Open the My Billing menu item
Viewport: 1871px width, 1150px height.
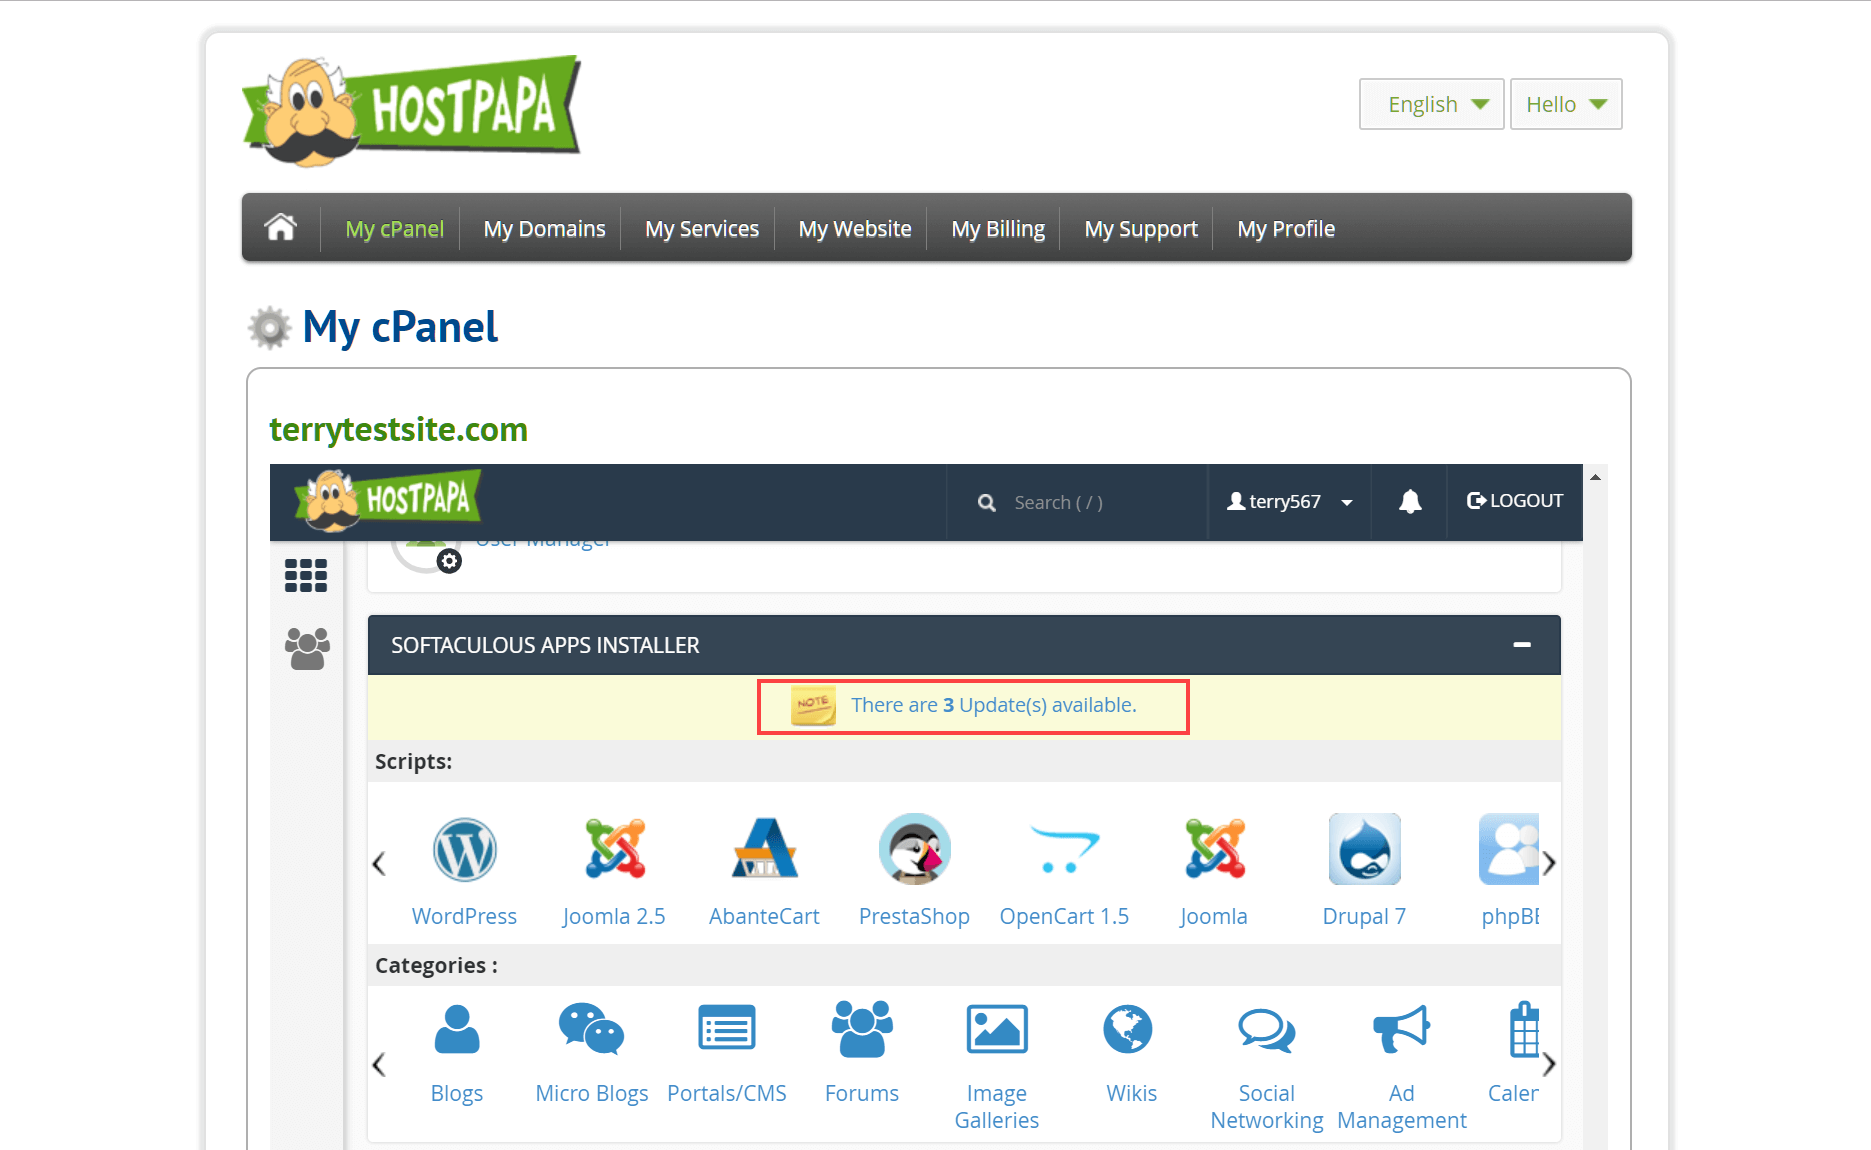(x=998, y=229)
